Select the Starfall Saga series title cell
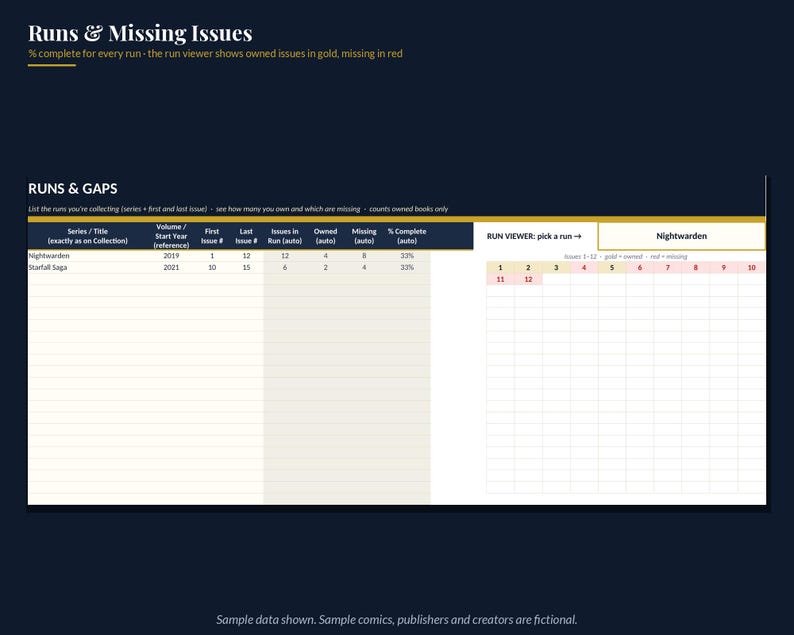Screen dimensions: 794x635 tap(87, 267)
